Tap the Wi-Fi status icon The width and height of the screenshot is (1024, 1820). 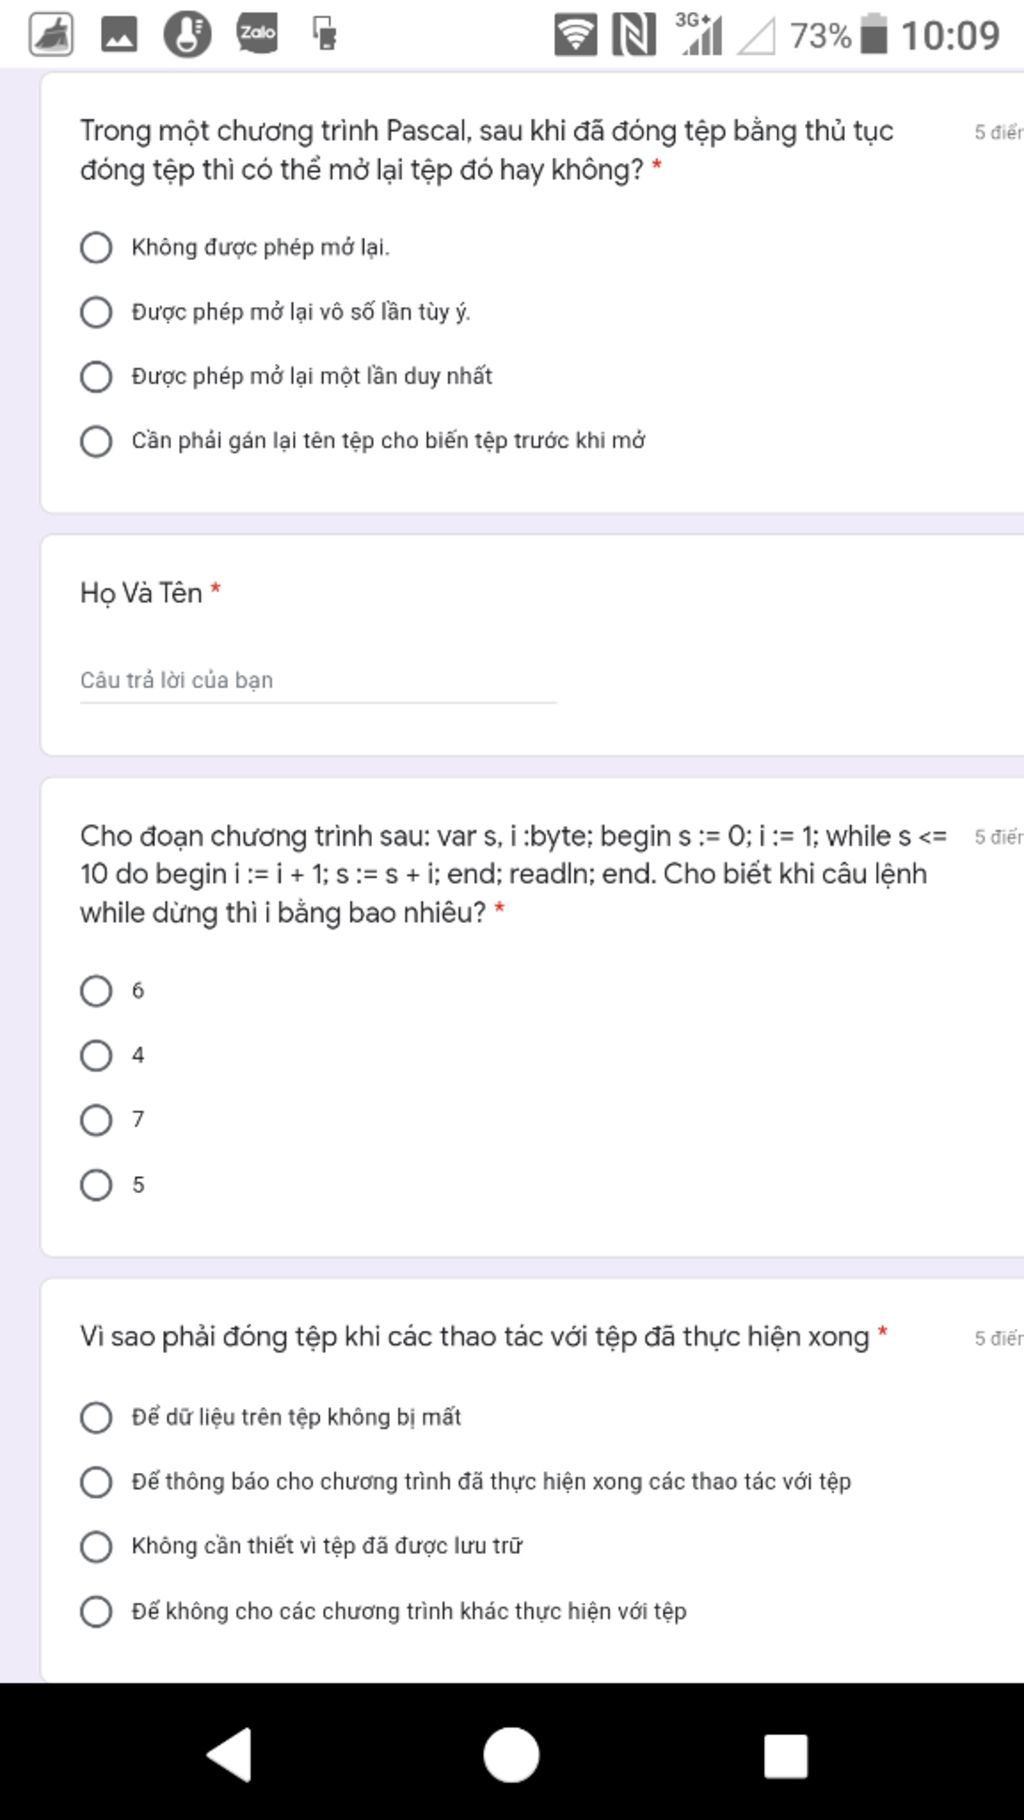(x=576, y=34)
